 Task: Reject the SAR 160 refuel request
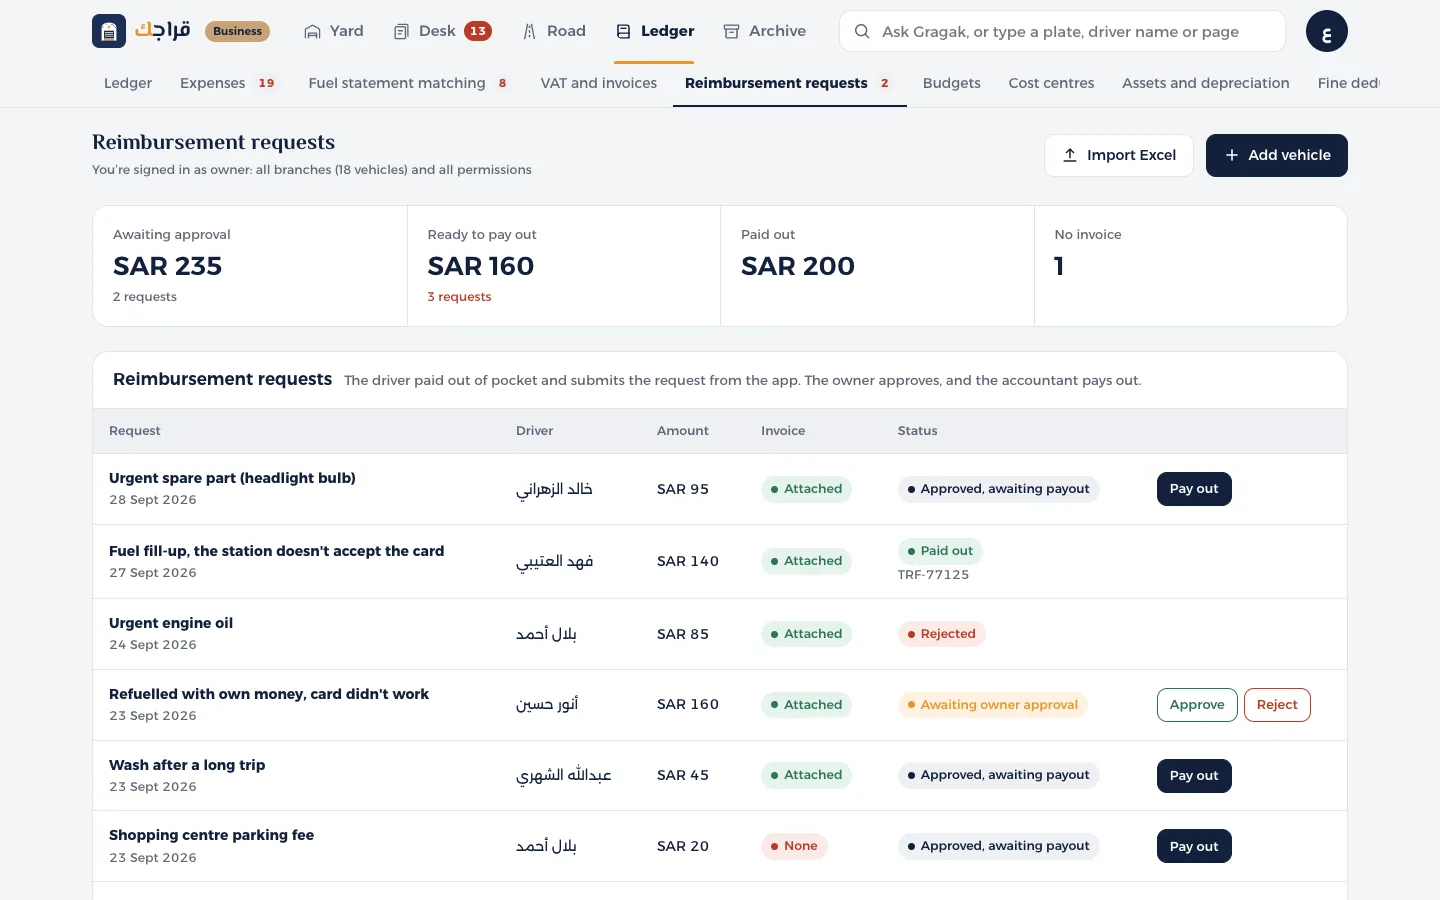click(1277, 705)
